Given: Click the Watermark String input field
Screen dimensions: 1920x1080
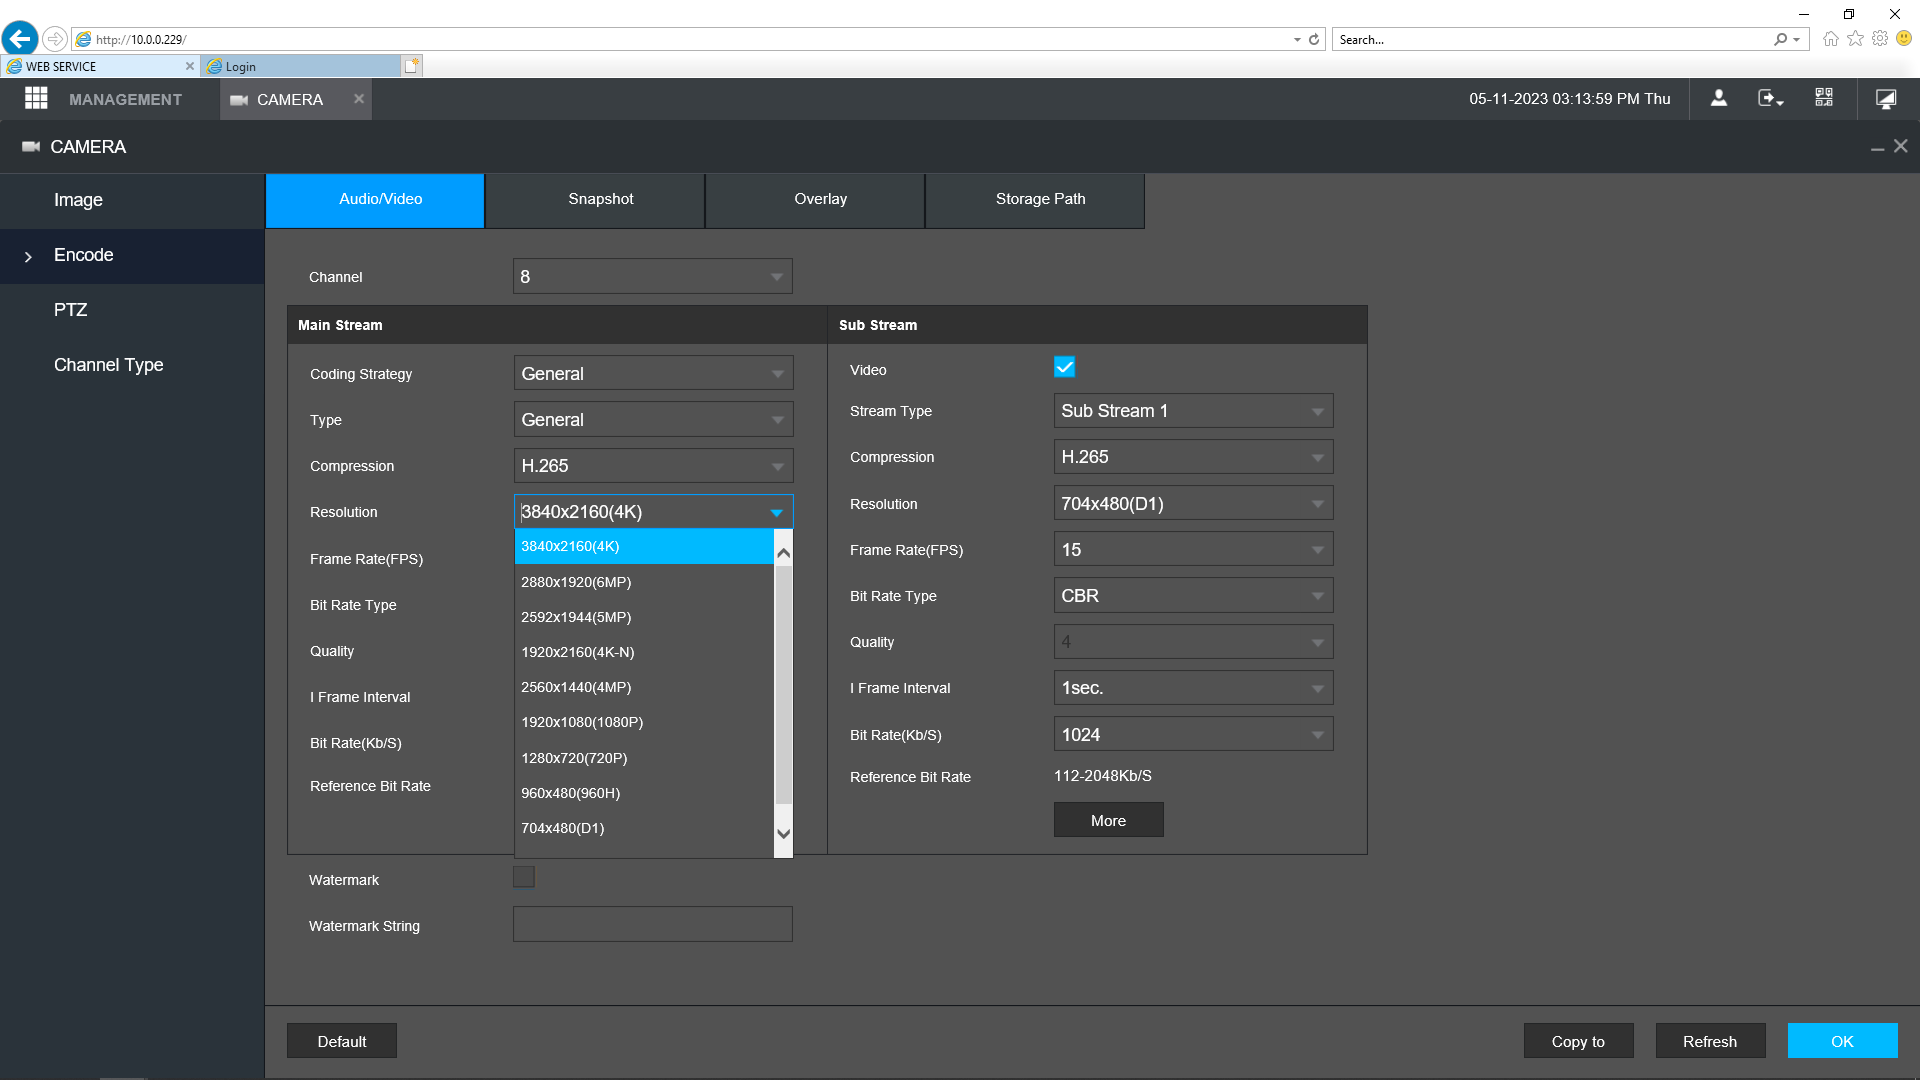Looking at the screenshot, I should click(653, 924).
